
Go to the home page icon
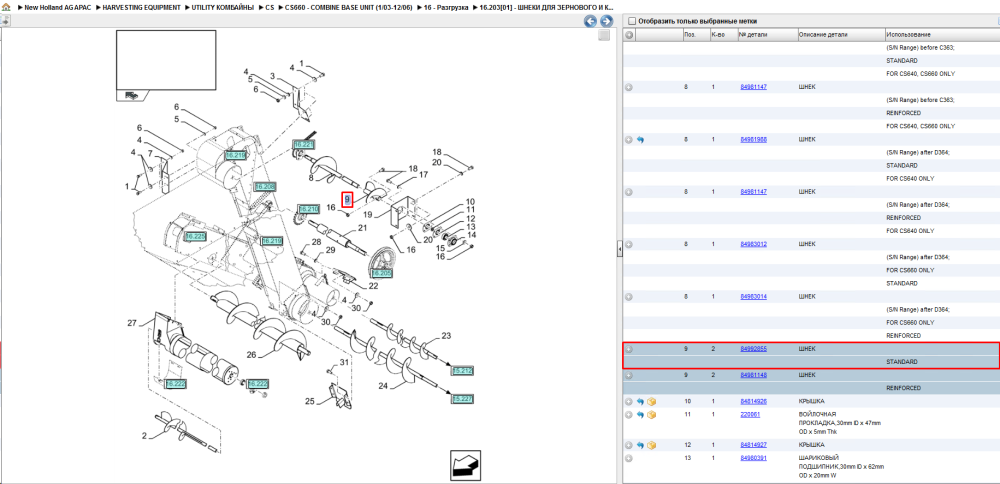(x=5, y=7)
